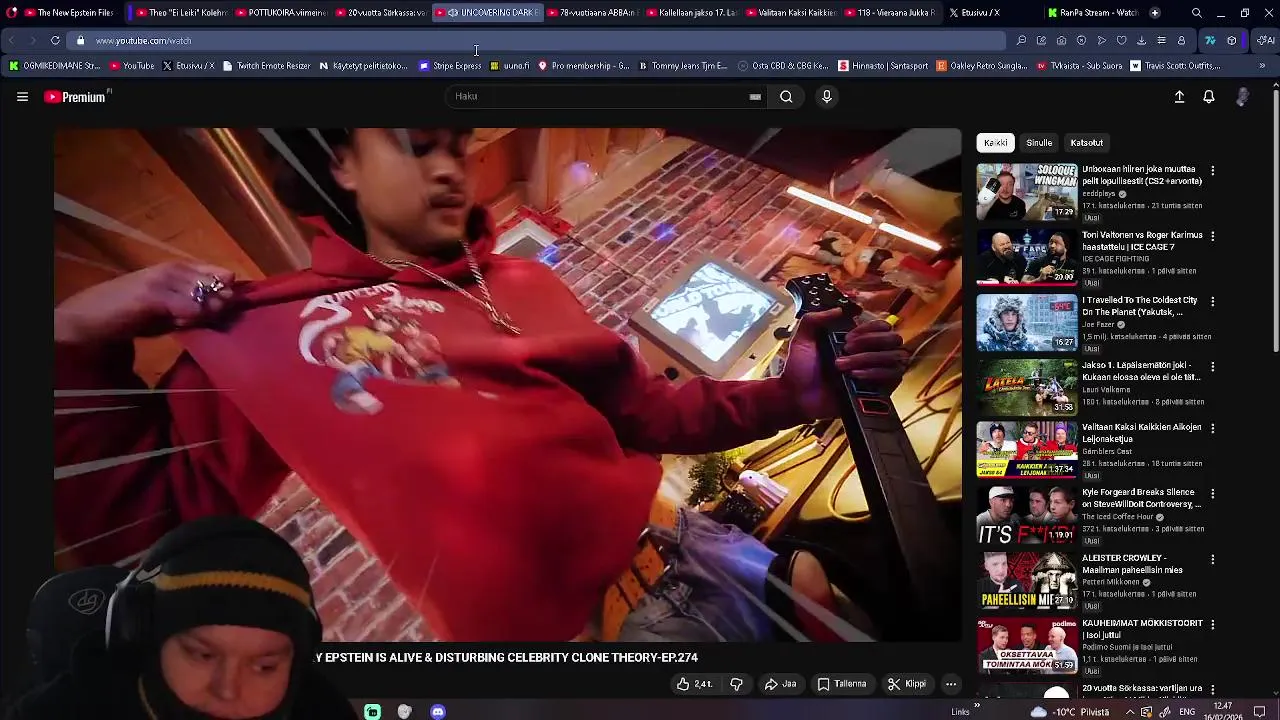Switch to Kalliellaan jakso 17 tab
1280x720 pixels.
tap(692, 13)
